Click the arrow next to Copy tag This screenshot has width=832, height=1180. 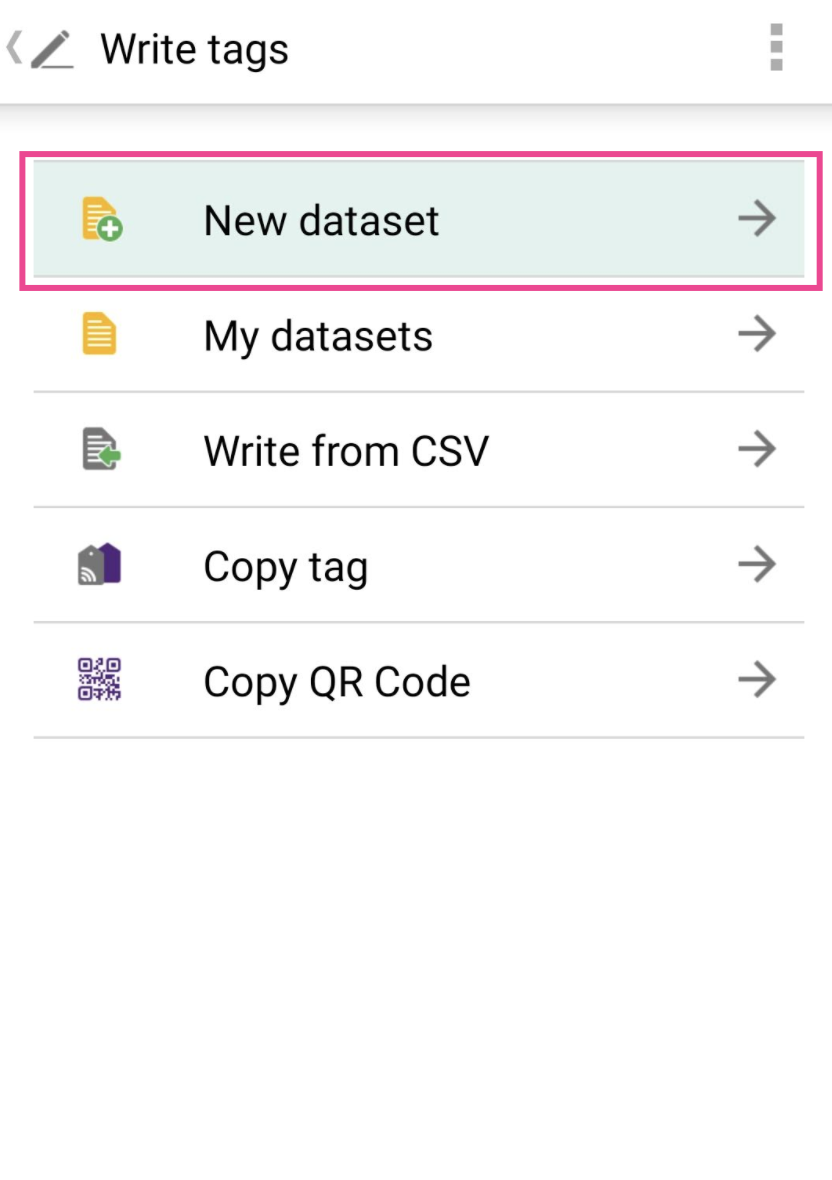coord(757,565)
